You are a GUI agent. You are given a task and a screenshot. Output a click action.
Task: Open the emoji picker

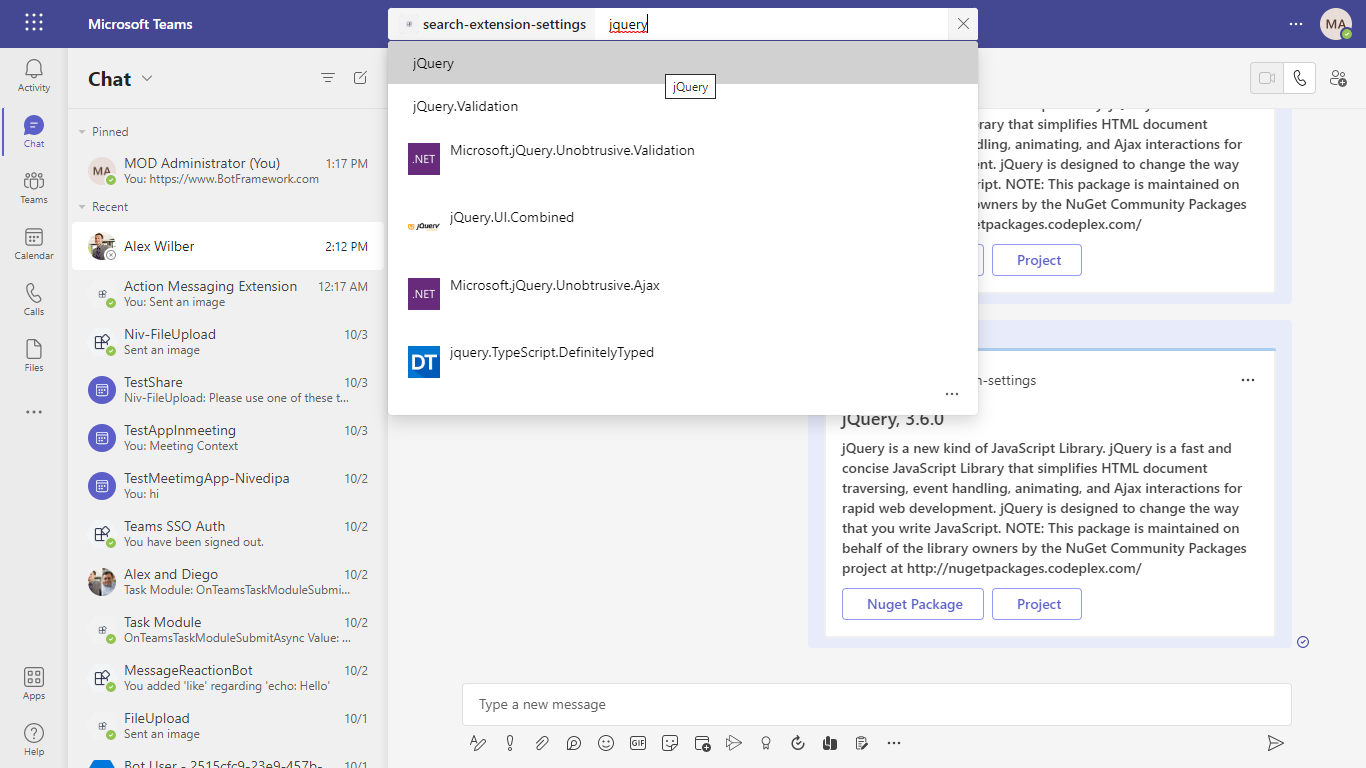tap(606, 743)
